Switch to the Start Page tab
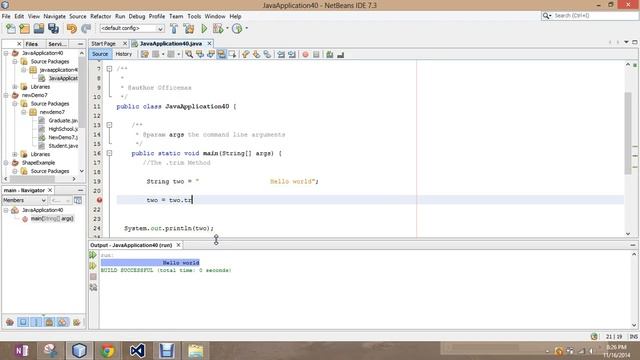This screenshot has width=640, height=360. 104,44
